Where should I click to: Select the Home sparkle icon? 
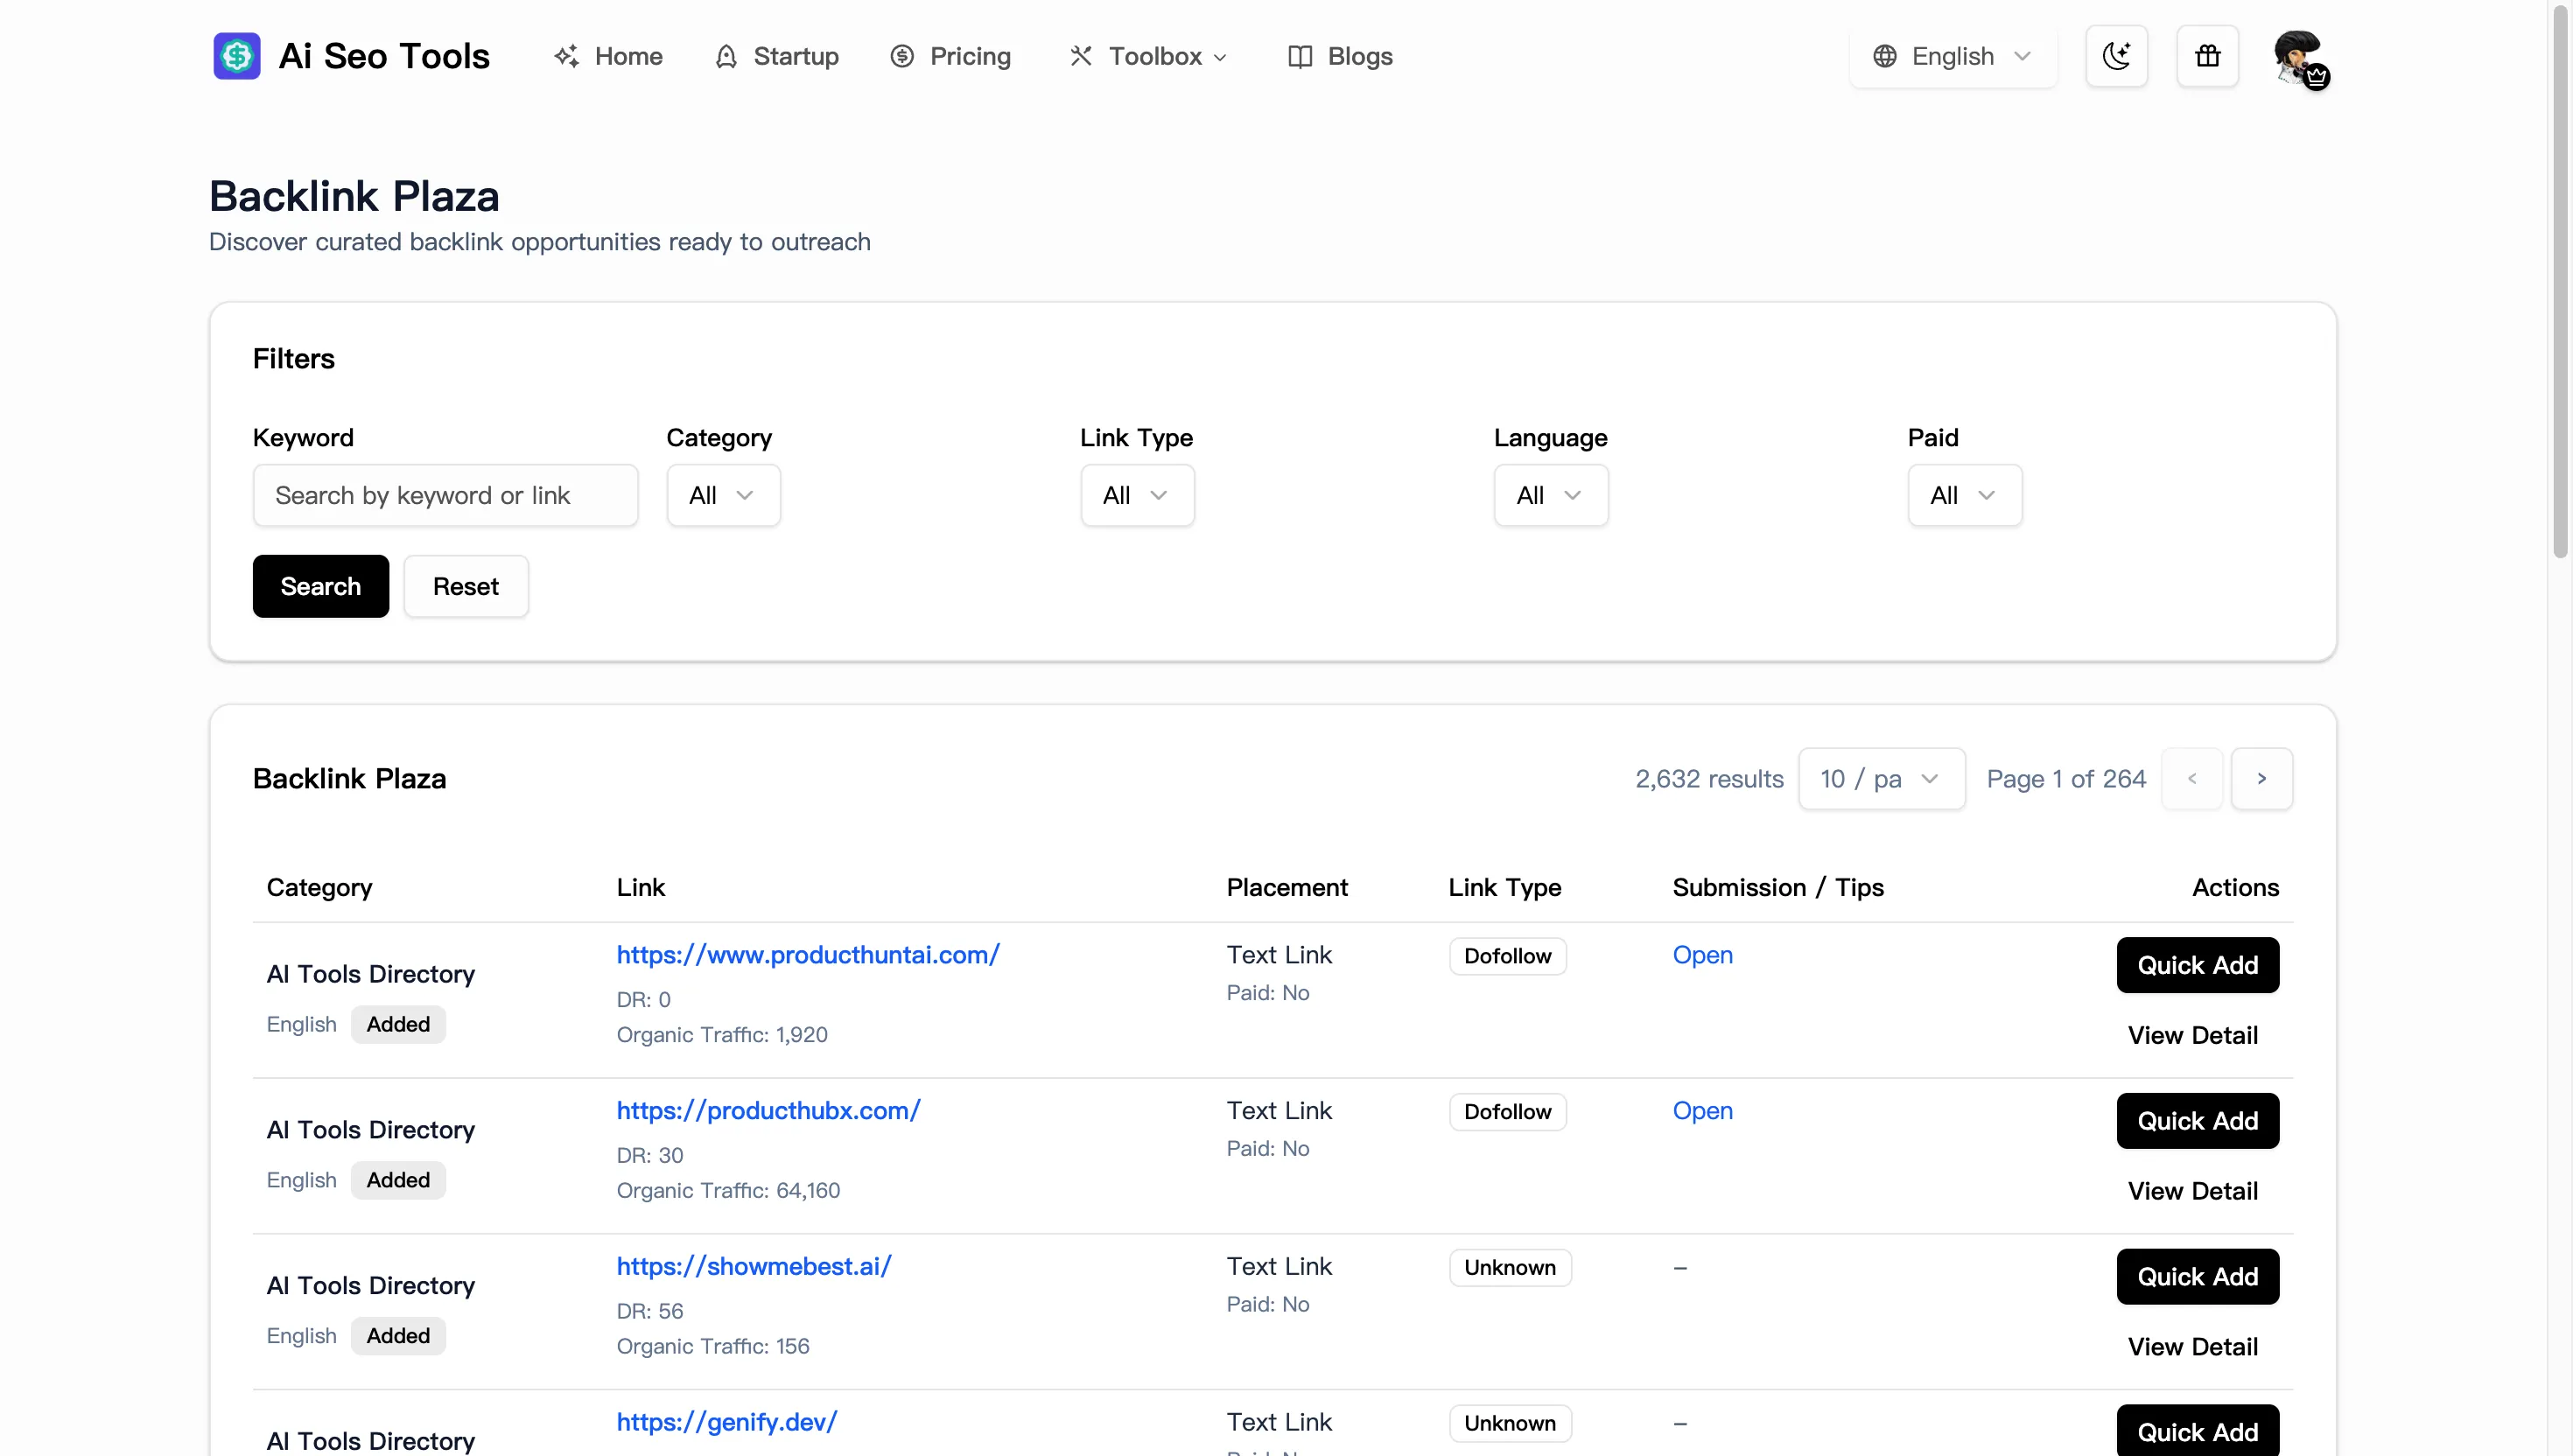pos(567,56)
